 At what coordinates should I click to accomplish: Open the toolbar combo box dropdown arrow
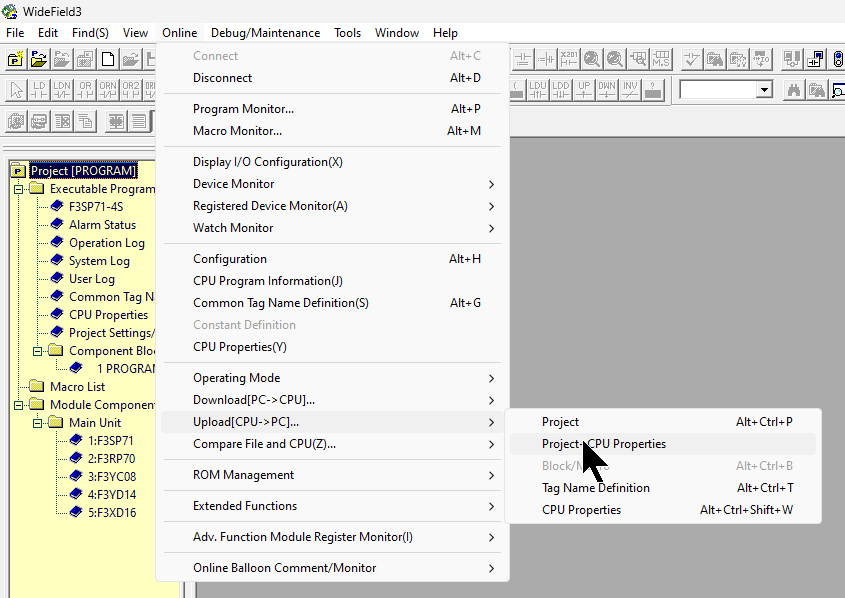point(764,90)
